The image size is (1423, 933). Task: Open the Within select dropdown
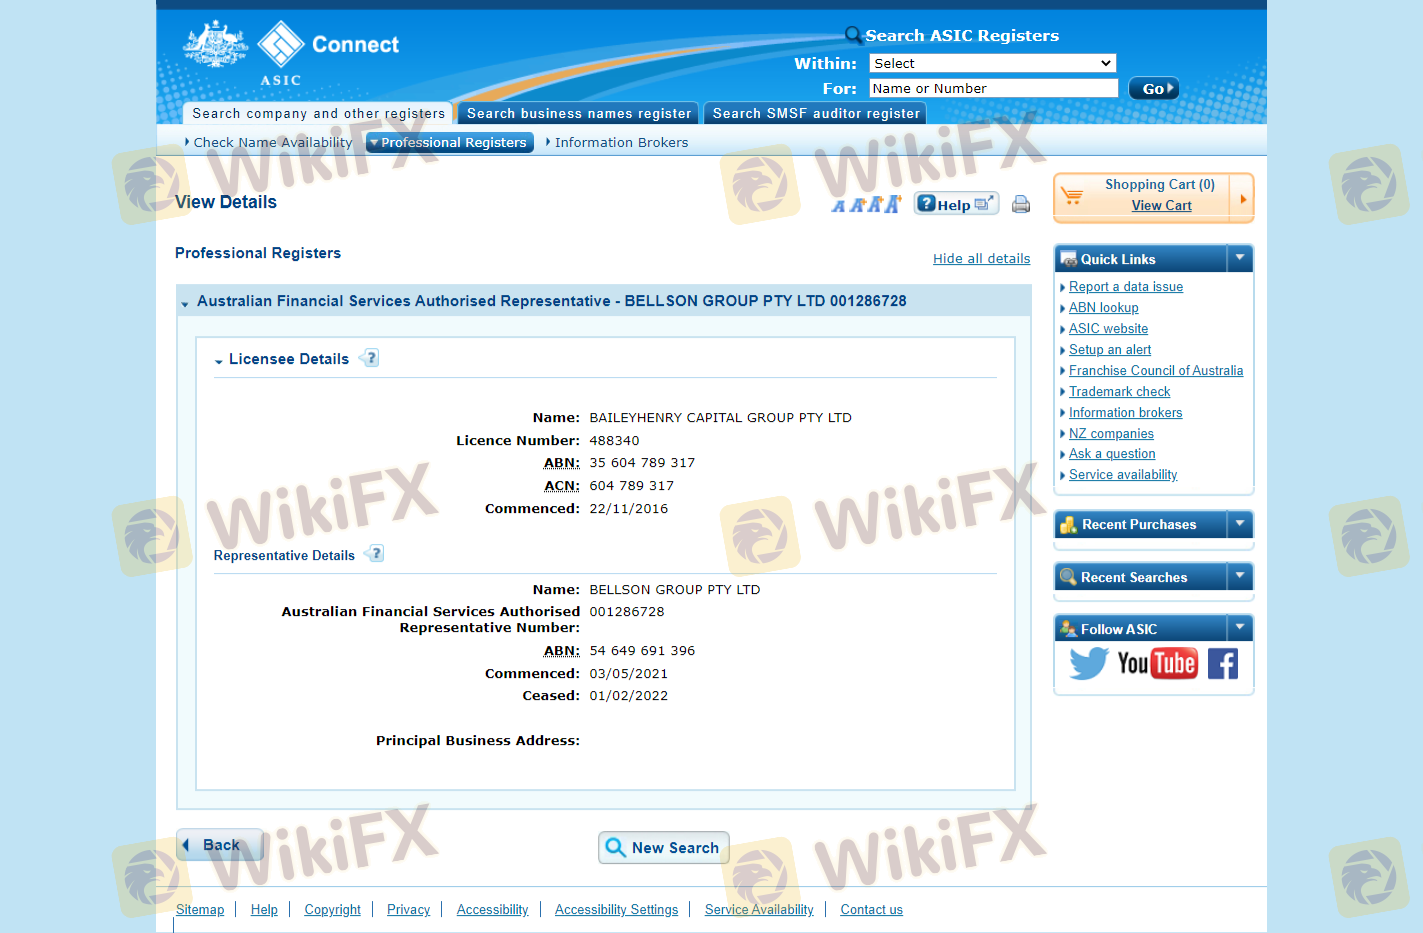991,63
